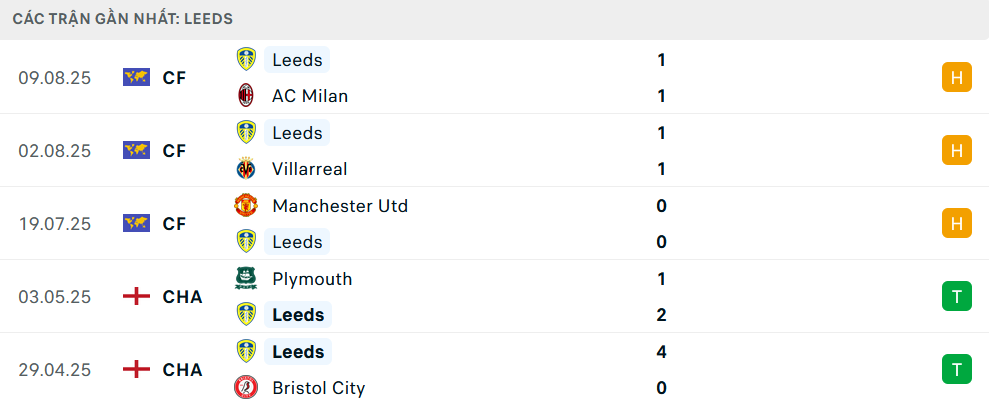The image size is (992, 402).
Task: Click England flag icon for 29.04.25 match
Action: [136, 370]
